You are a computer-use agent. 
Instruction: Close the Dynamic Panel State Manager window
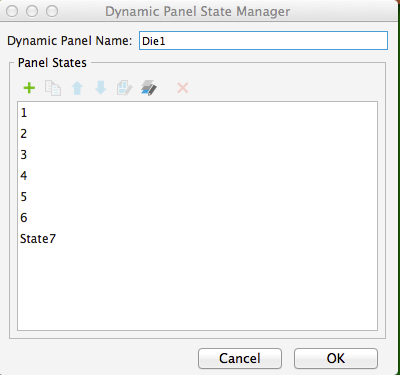pyautogui.click(x=12, y=11)
